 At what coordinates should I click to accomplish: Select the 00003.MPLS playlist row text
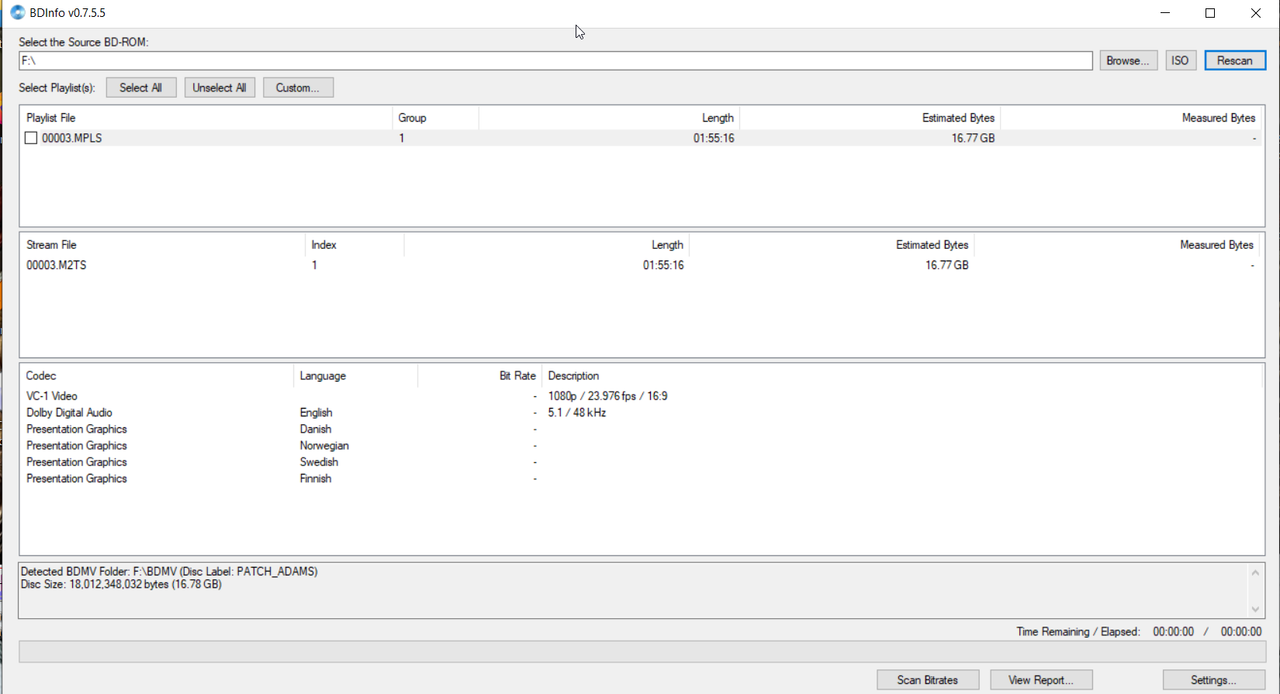tap(72, 138)
